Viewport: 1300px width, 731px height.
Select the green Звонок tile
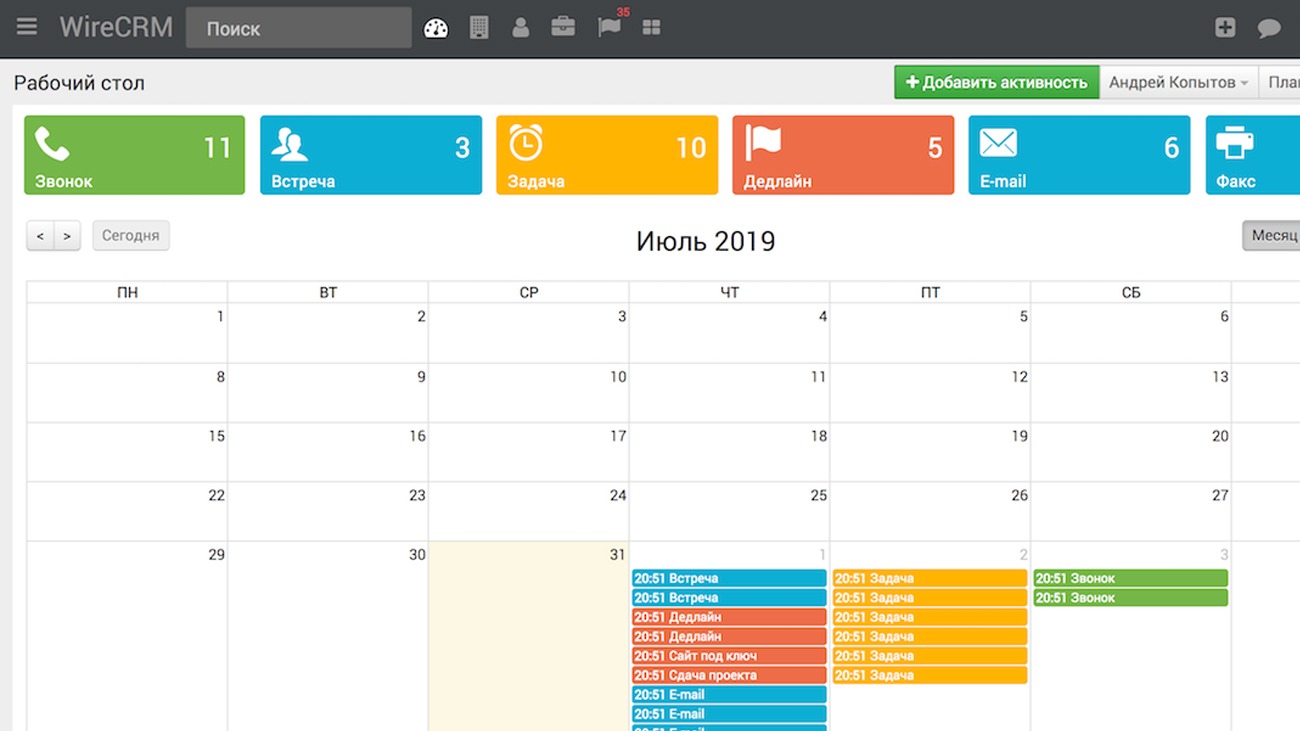tap(134, 155)
